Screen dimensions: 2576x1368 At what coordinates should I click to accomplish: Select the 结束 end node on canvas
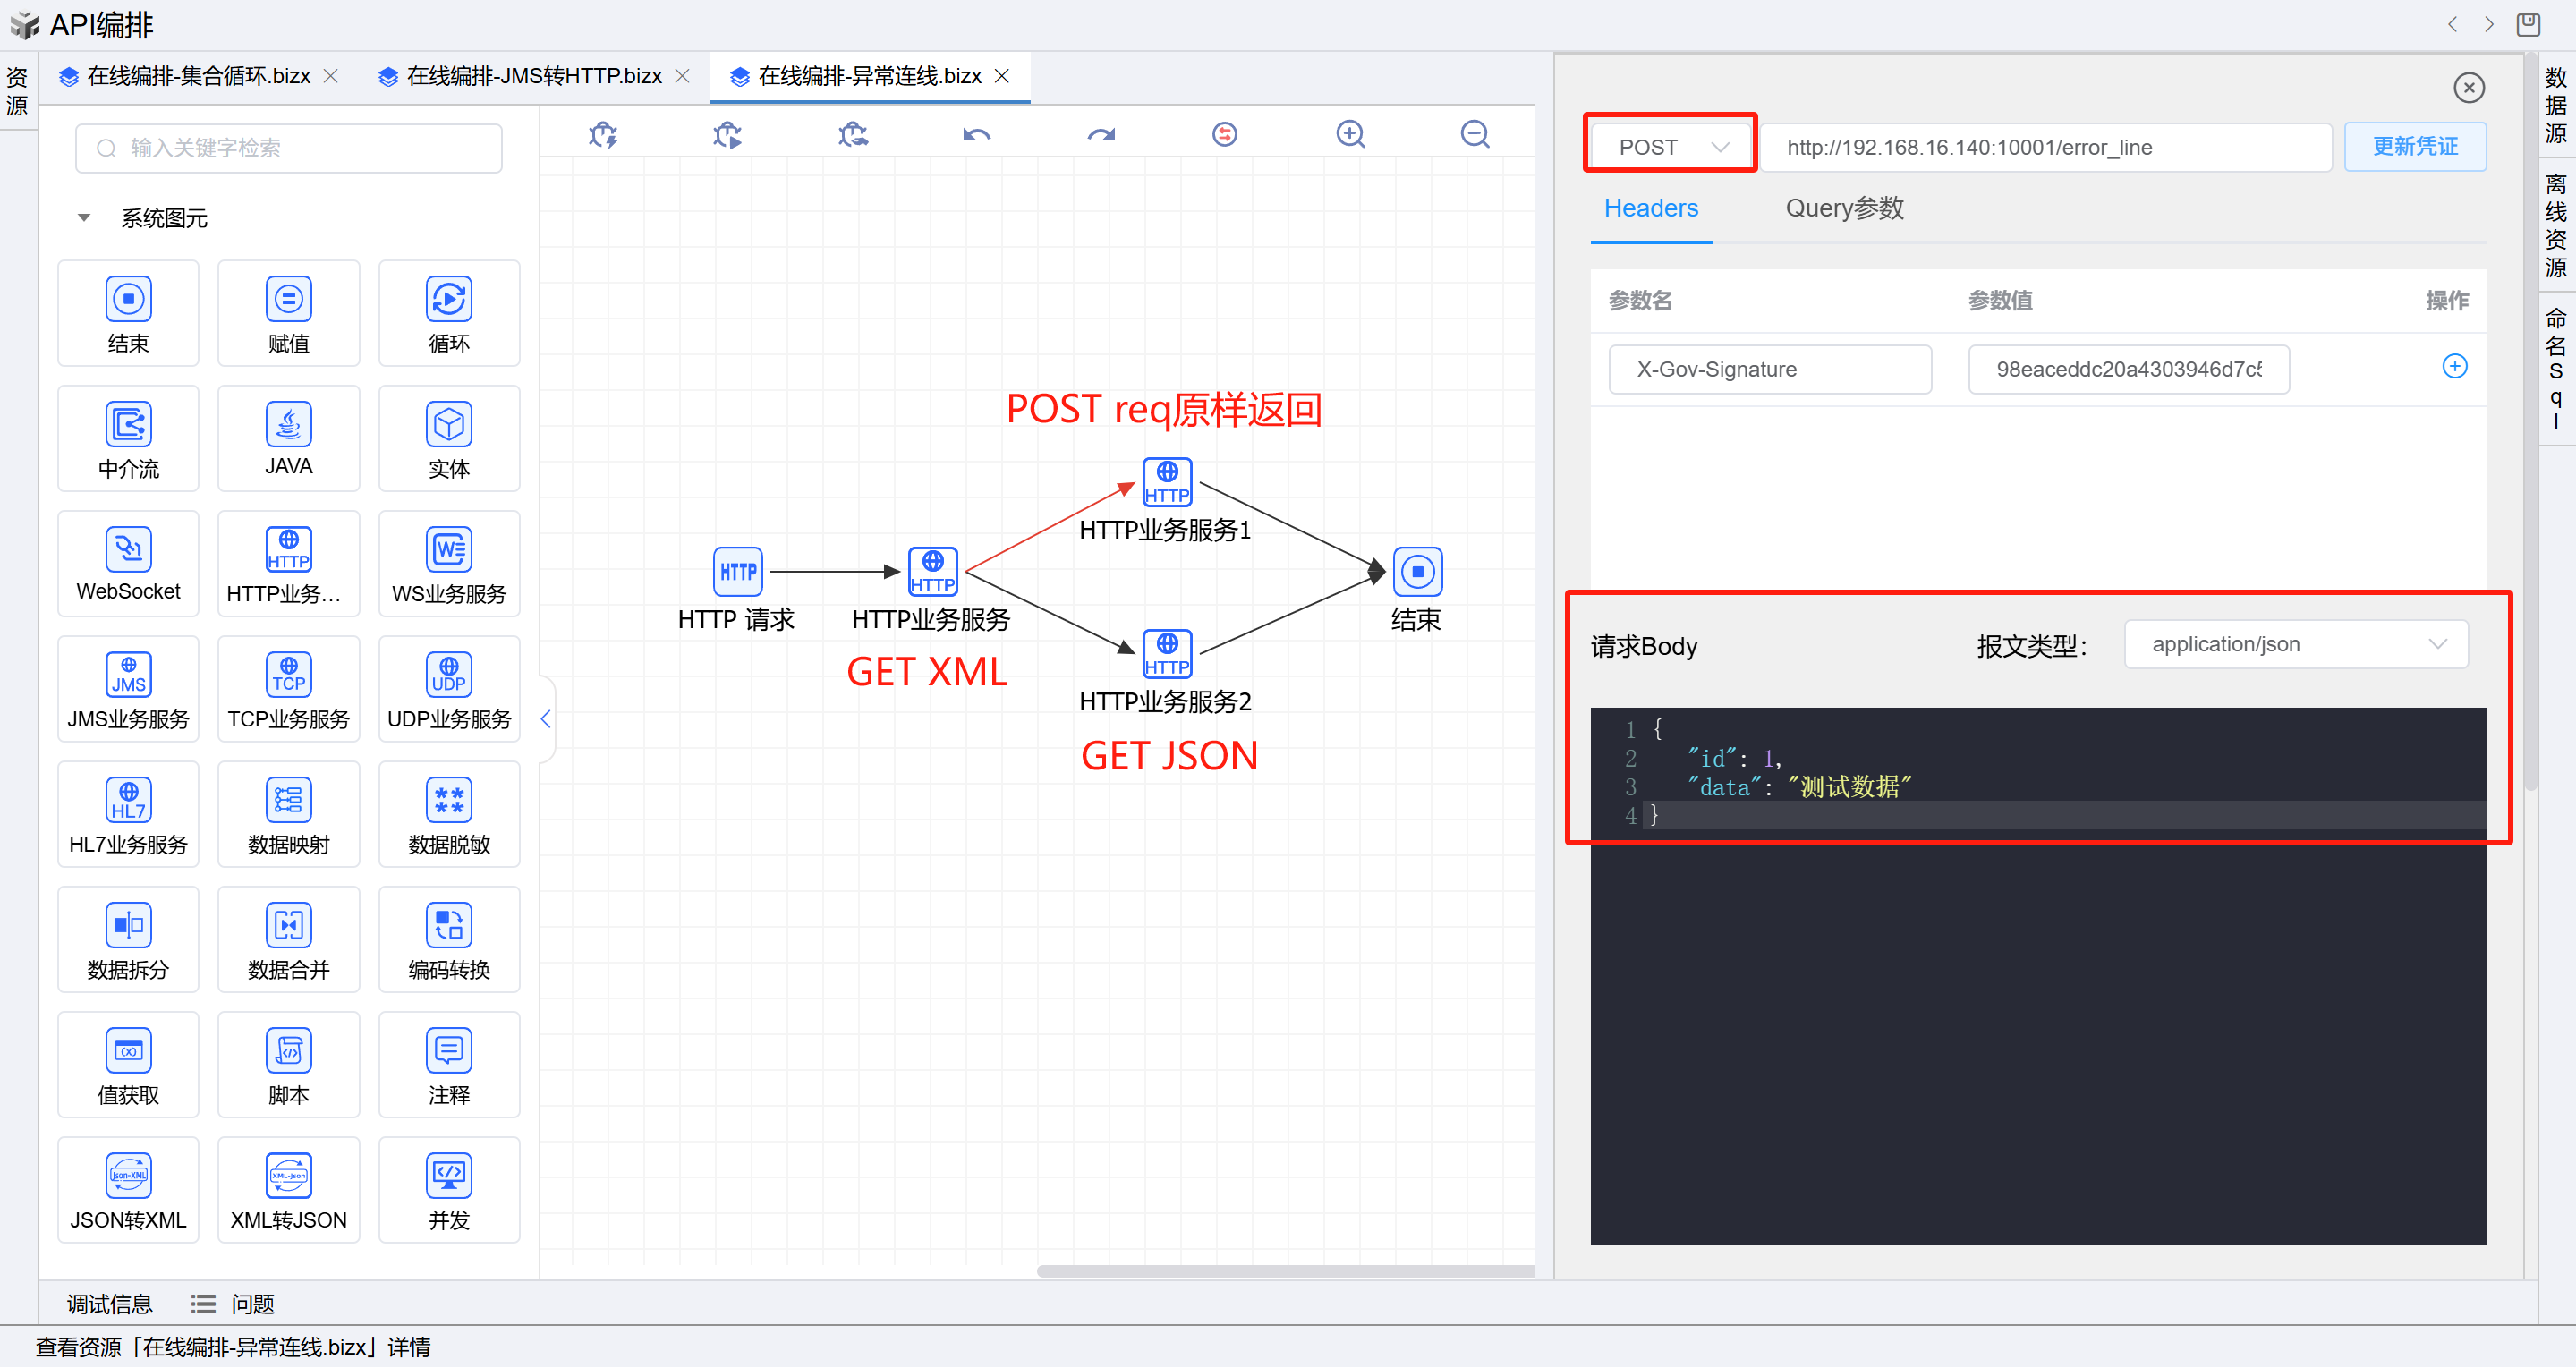click(1416, 572)
